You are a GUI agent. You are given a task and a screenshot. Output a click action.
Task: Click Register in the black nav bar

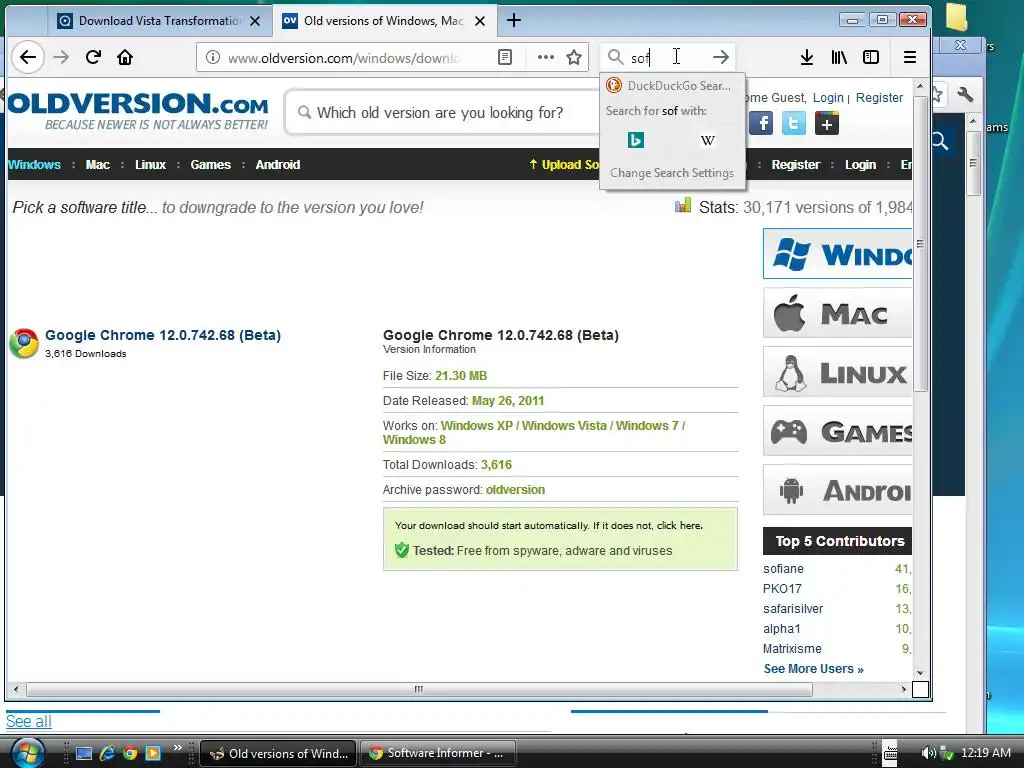(x=795, y=165)
